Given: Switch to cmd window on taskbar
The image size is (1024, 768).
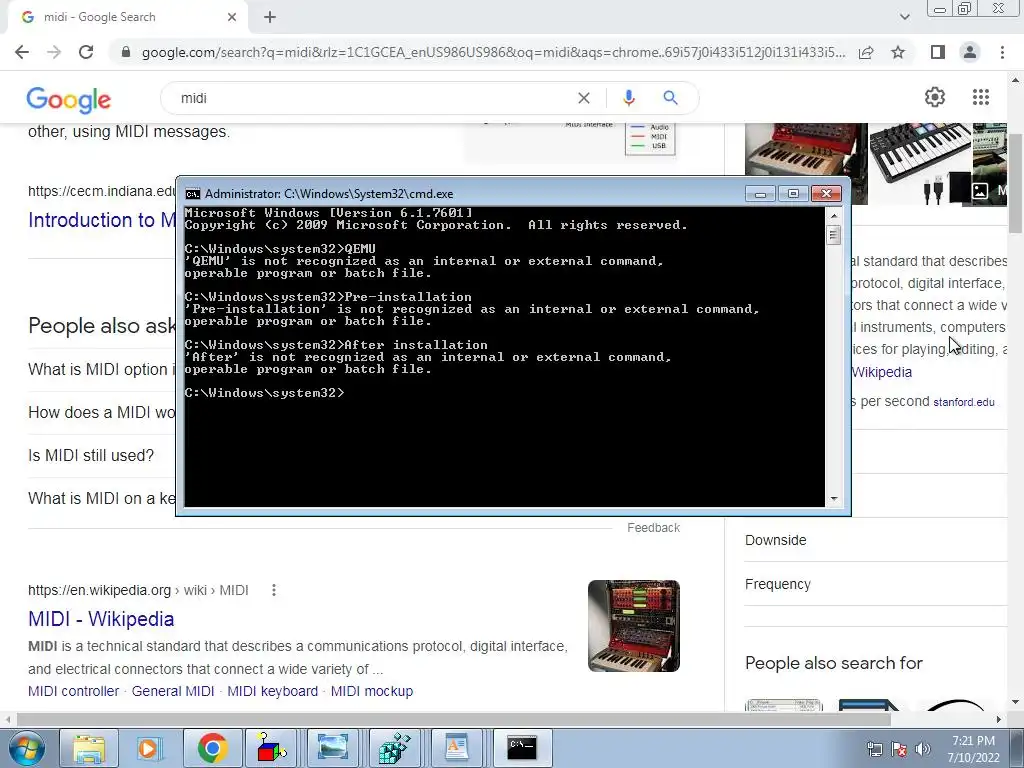Looking at the screenshot, I should 522,748.
